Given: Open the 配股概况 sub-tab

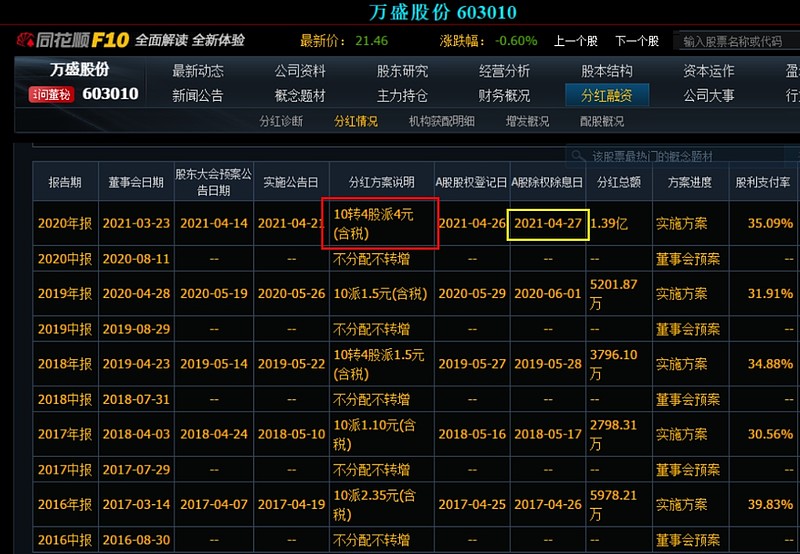Looking at the screenshot, I should [x=602, y=121].
